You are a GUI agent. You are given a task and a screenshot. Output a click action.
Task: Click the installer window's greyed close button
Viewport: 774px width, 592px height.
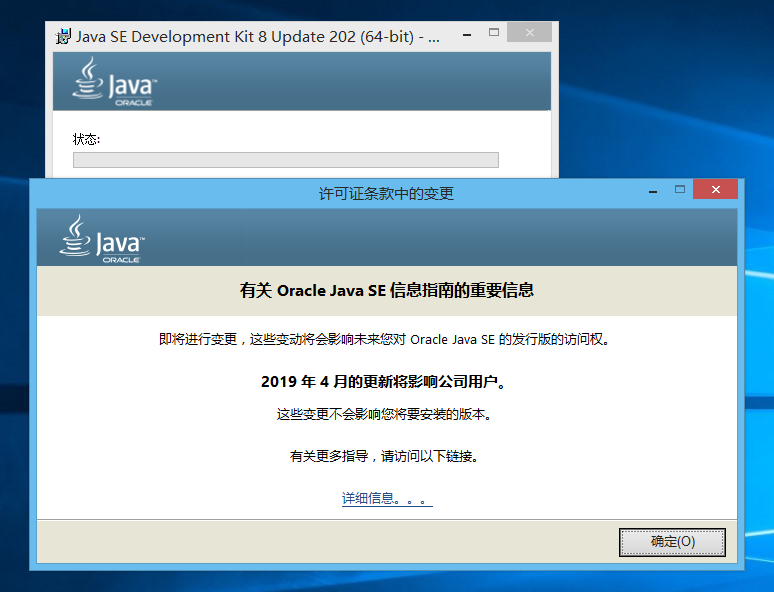click(x=529, y=34)
